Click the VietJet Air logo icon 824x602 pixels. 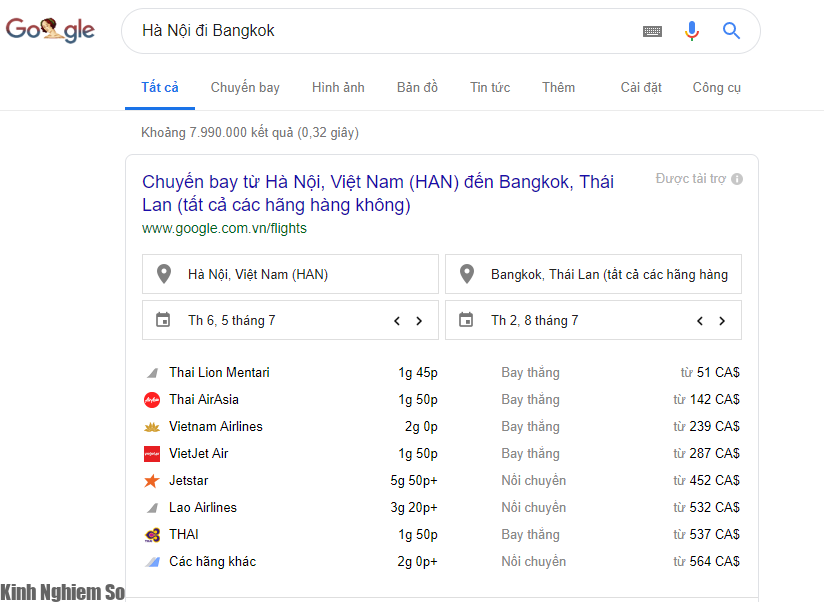tap(152, 454)
